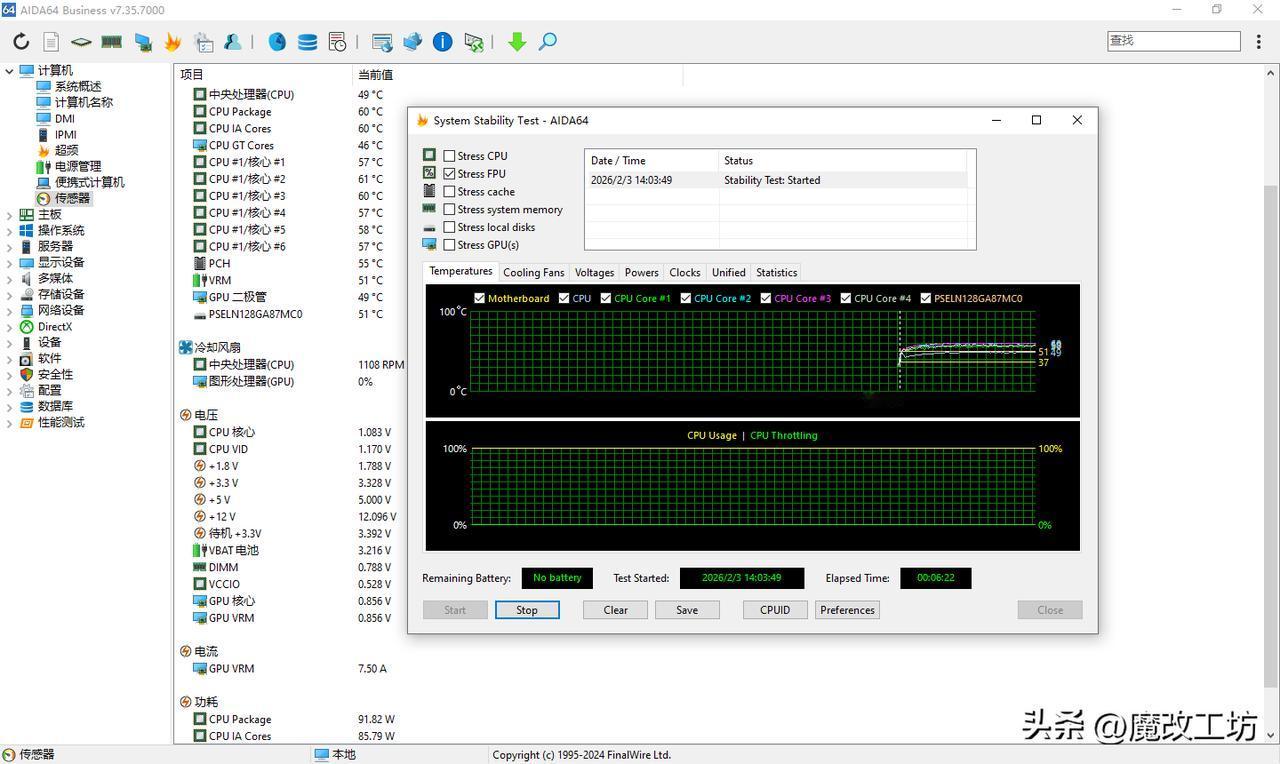The height and width of the screenshot is (764, 1280).
Task: Switch to the Voltages tab
Action: click(595, 272)
